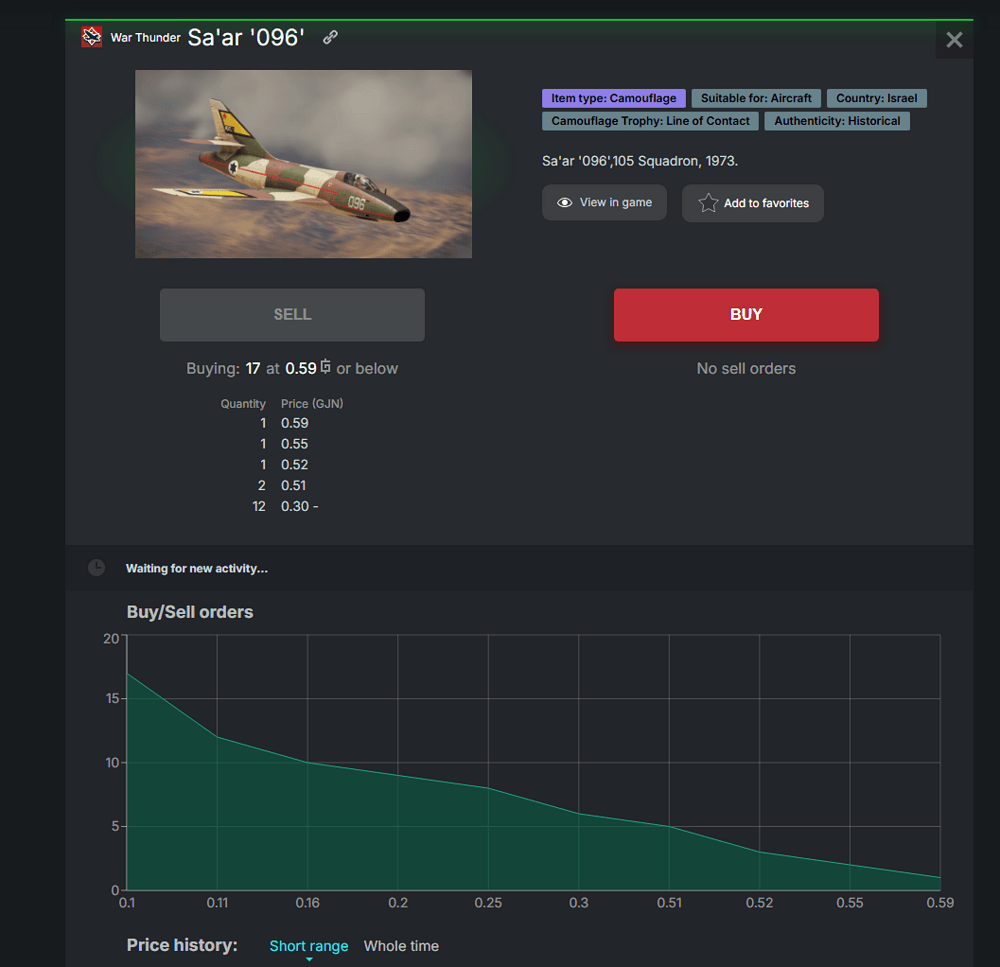1000x967 pixels.
Task: Select the Suitable for: Aircraft tag
Action: coord(756,98)
